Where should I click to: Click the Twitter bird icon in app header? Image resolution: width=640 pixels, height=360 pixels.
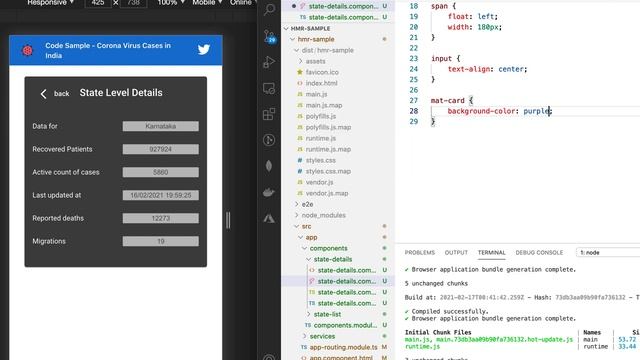pos(204,50)
